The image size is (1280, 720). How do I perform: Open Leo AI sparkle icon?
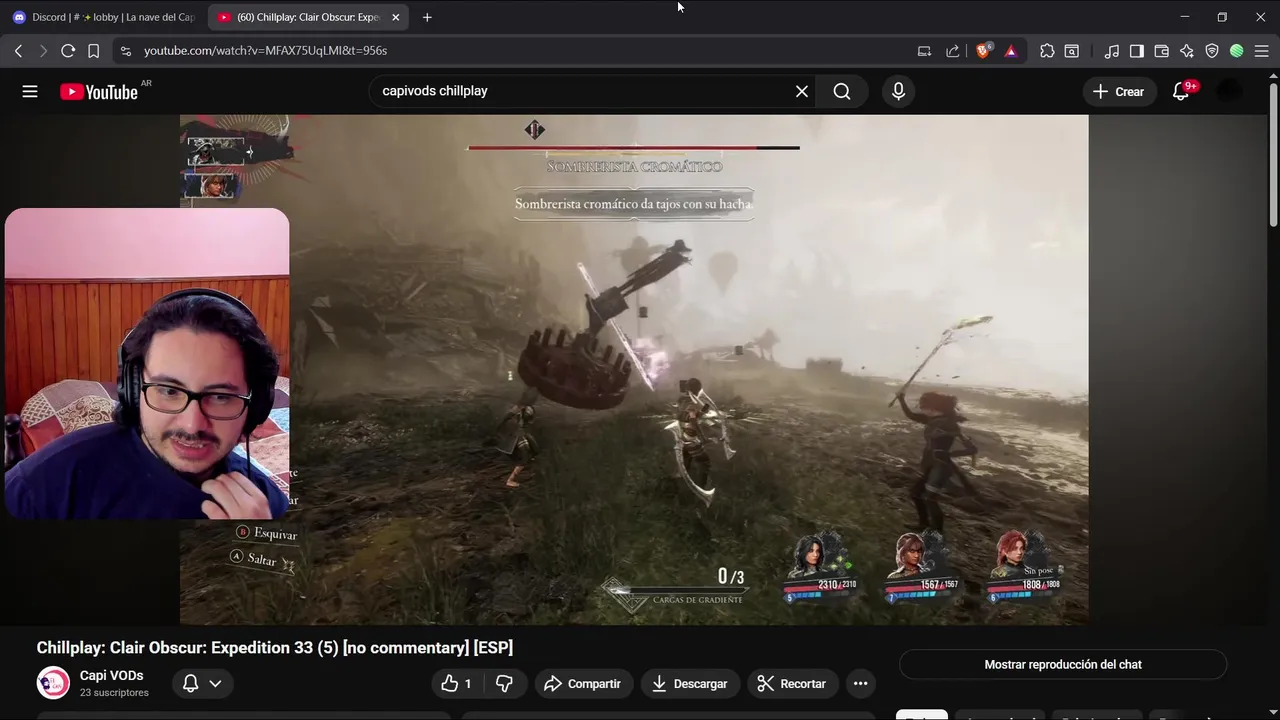pos(1187,51)
